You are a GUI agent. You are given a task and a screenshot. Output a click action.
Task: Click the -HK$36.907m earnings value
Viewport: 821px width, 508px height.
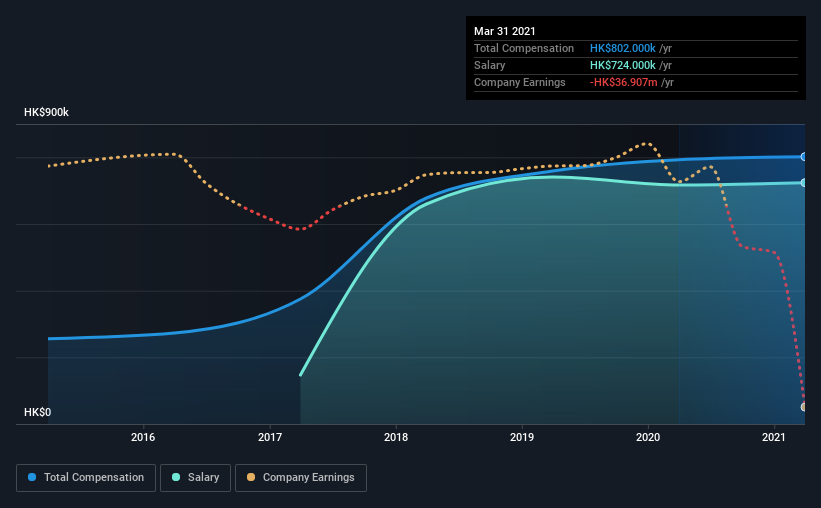[624, 82]
